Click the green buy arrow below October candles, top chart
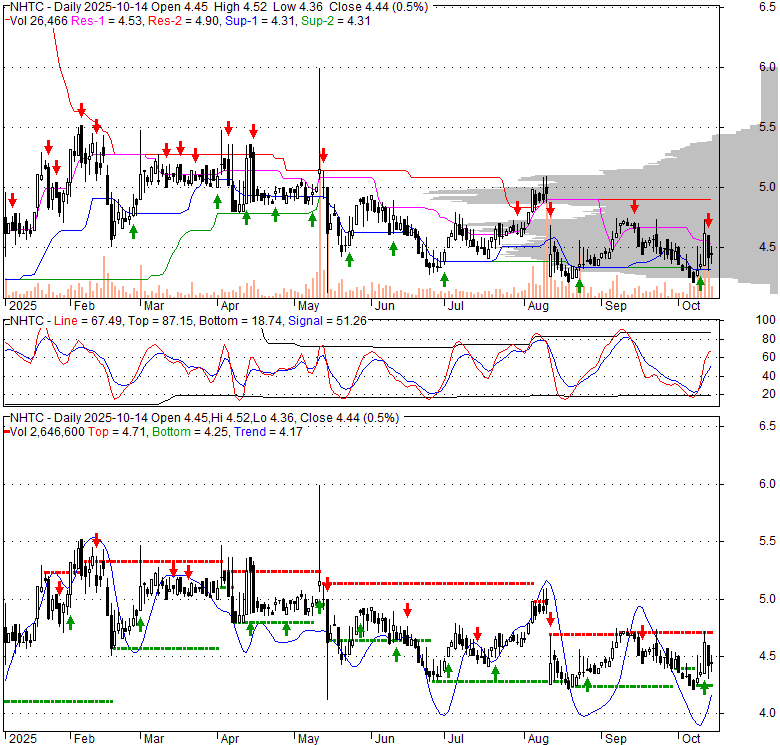The image size is (780, 745). tap(700, 284)
